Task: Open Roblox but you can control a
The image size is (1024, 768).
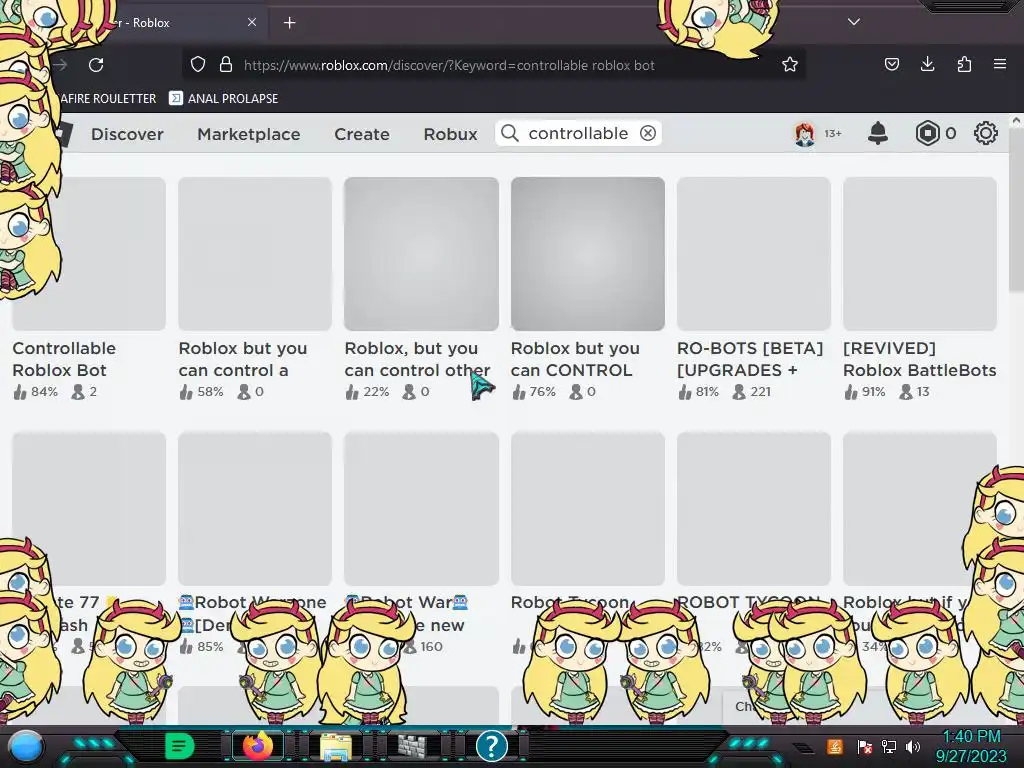Action: pos(243,359)
